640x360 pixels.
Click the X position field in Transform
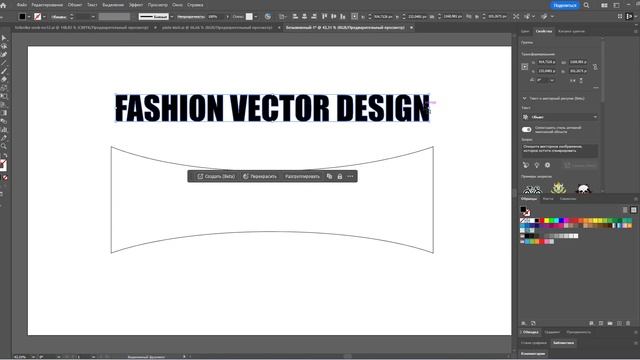(546, 62)
